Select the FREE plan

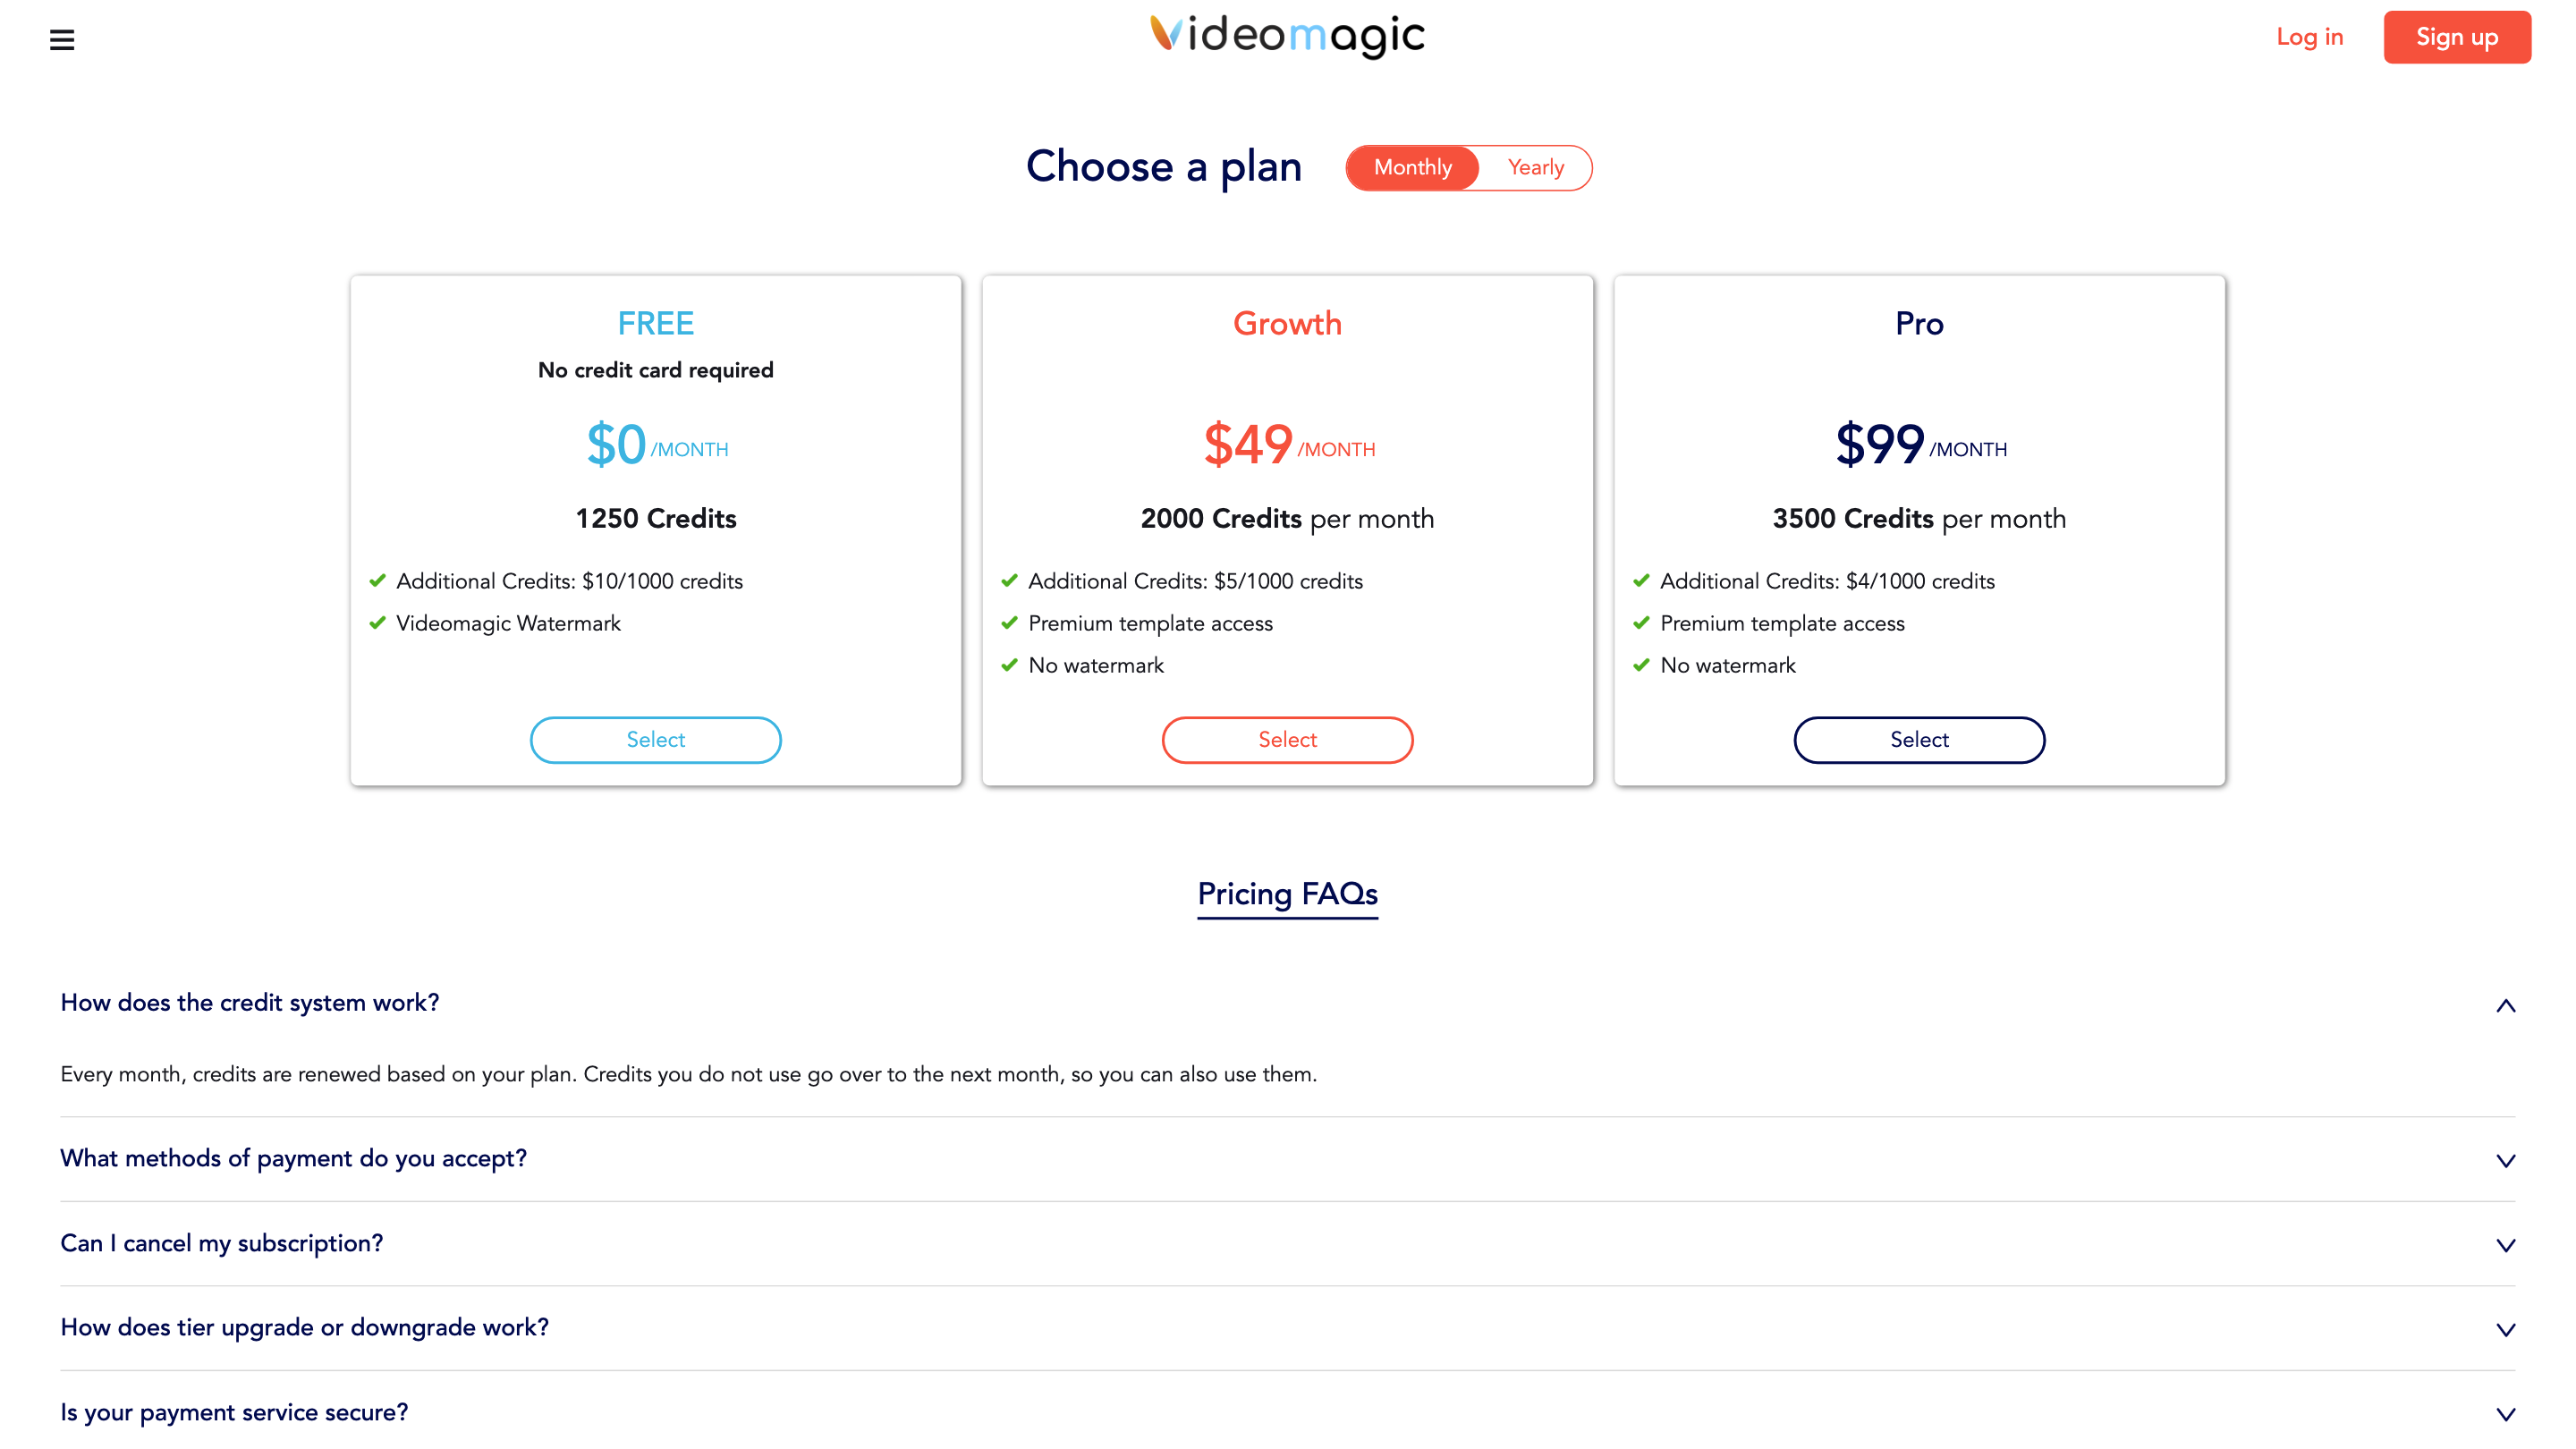coord(655,739)
